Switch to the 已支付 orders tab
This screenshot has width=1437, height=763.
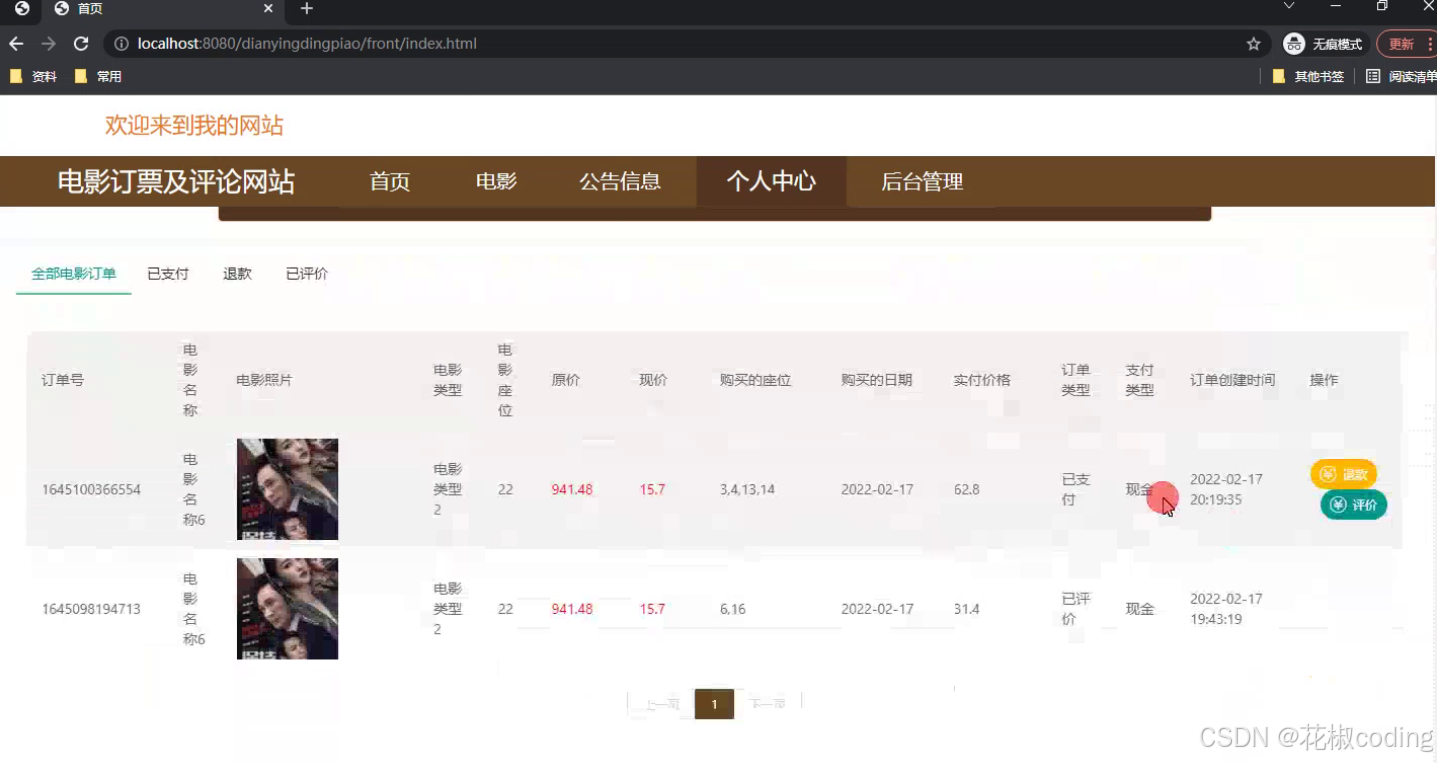pos(167,273)
